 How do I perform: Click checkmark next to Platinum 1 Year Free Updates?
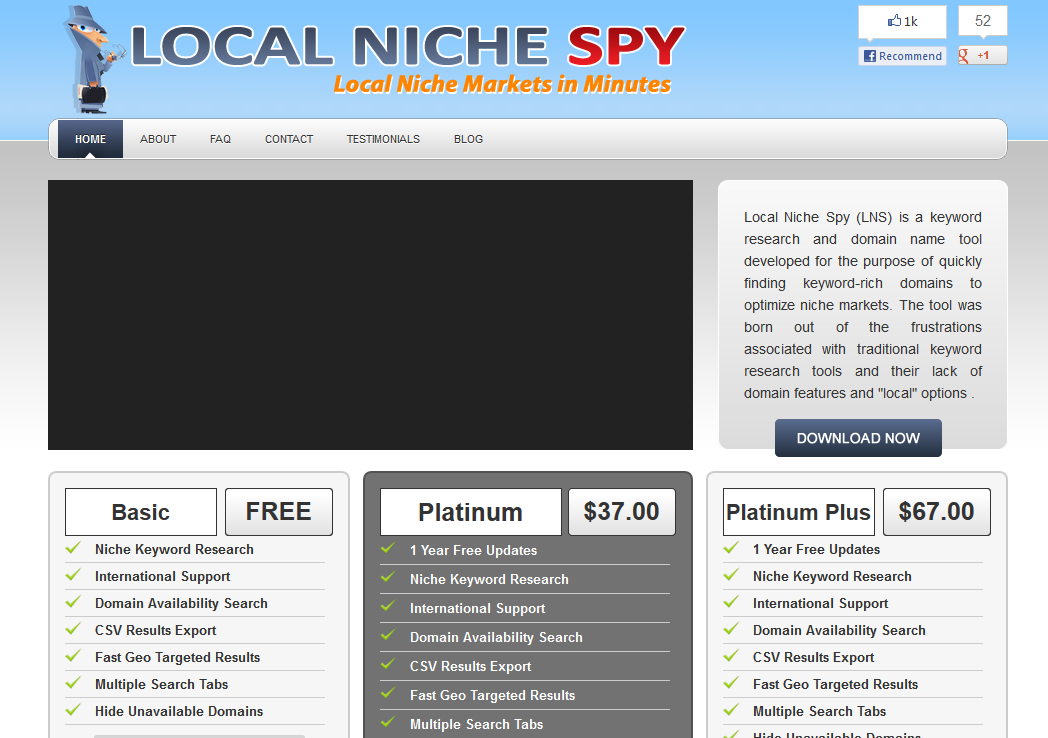point(388,549)
